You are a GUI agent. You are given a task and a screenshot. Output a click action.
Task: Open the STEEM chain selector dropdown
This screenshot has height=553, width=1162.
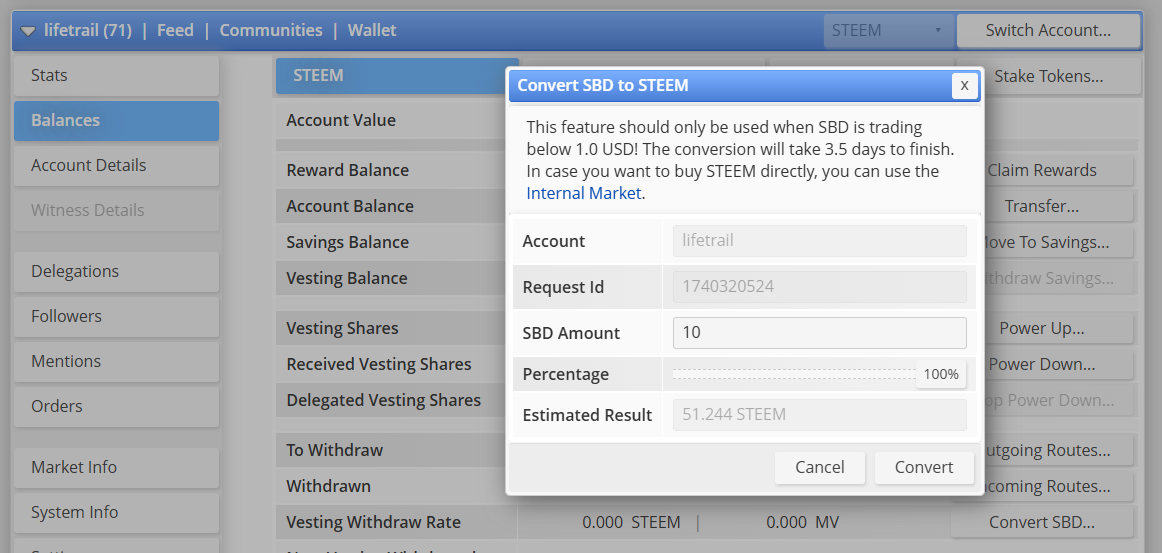[887, 31]
